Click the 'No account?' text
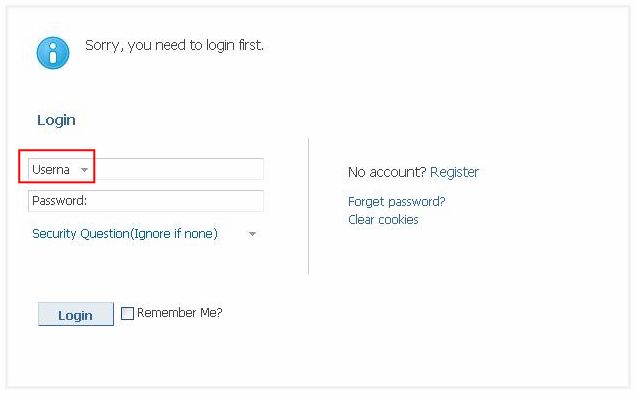This screenshot has width=636, height=397. pos(387,172)
